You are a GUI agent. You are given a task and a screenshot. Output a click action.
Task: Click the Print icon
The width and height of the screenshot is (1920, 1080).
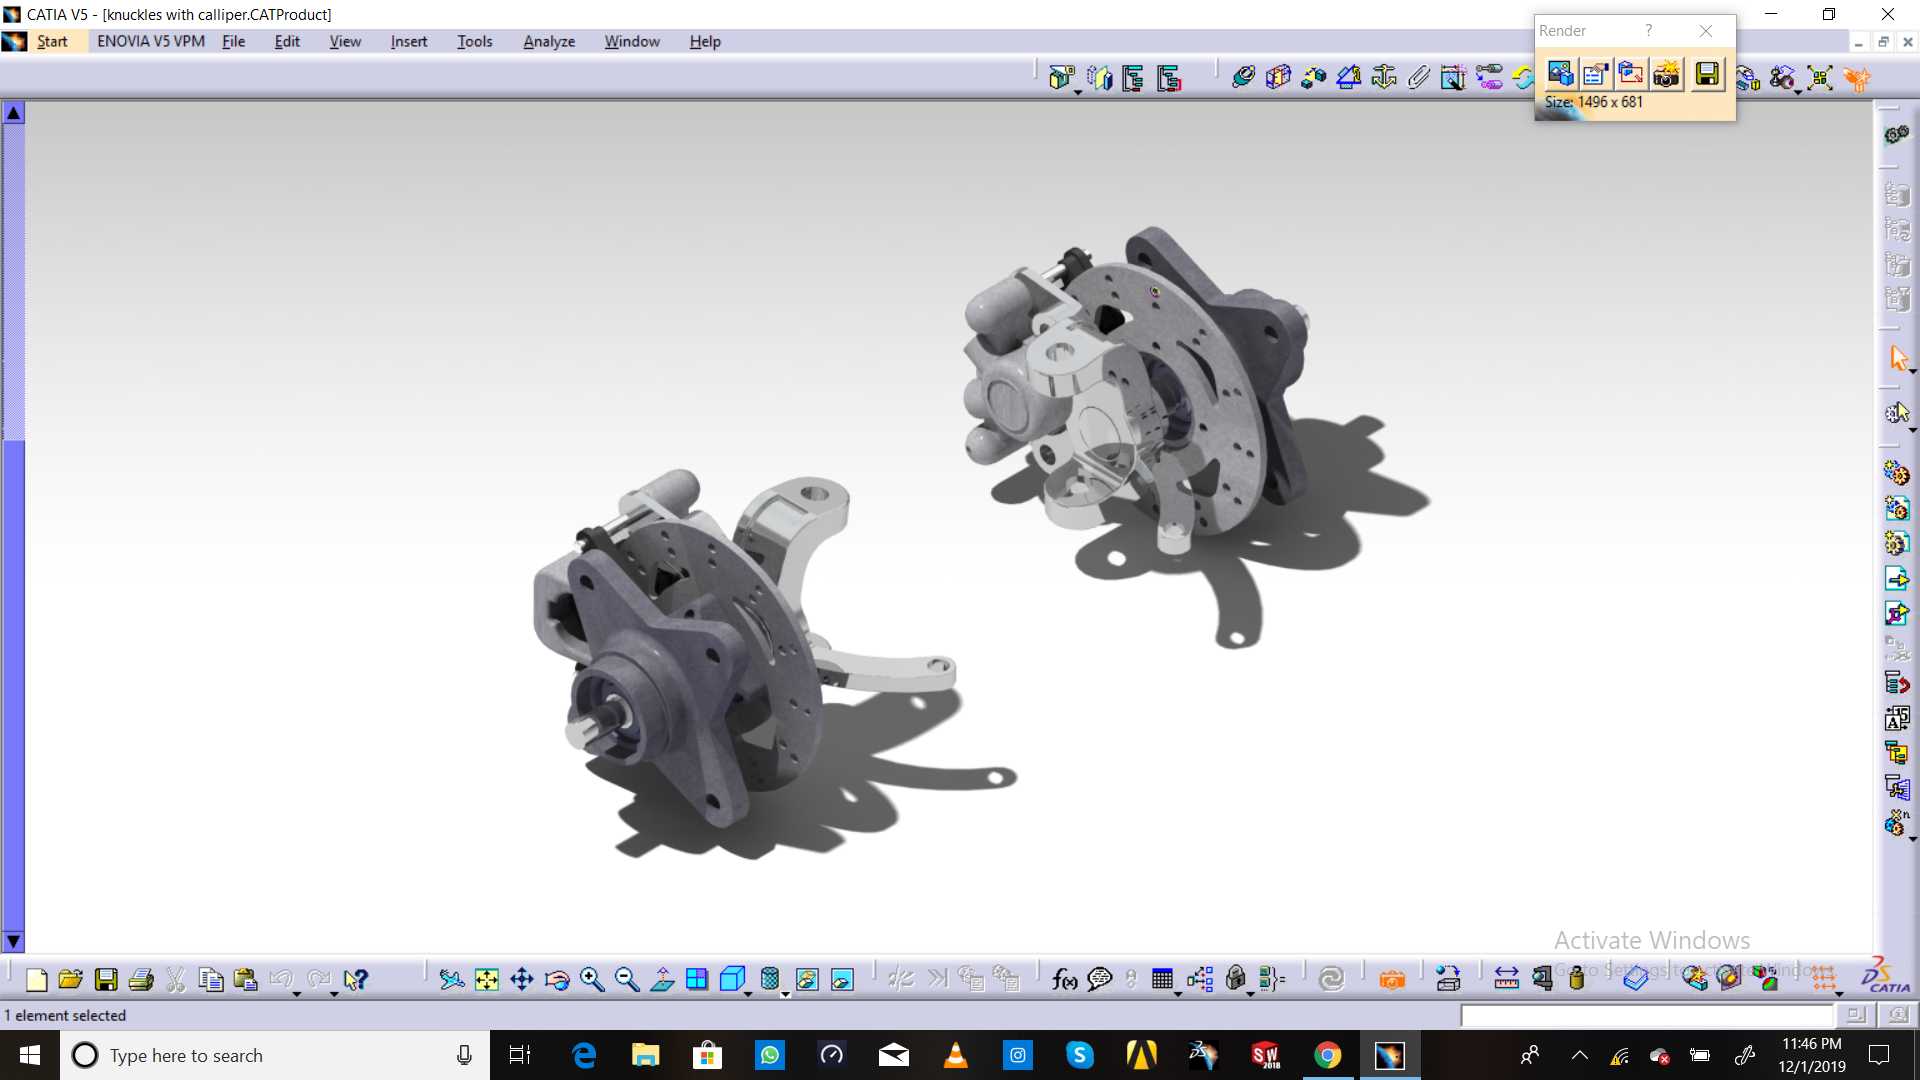[x=141, y=980]
